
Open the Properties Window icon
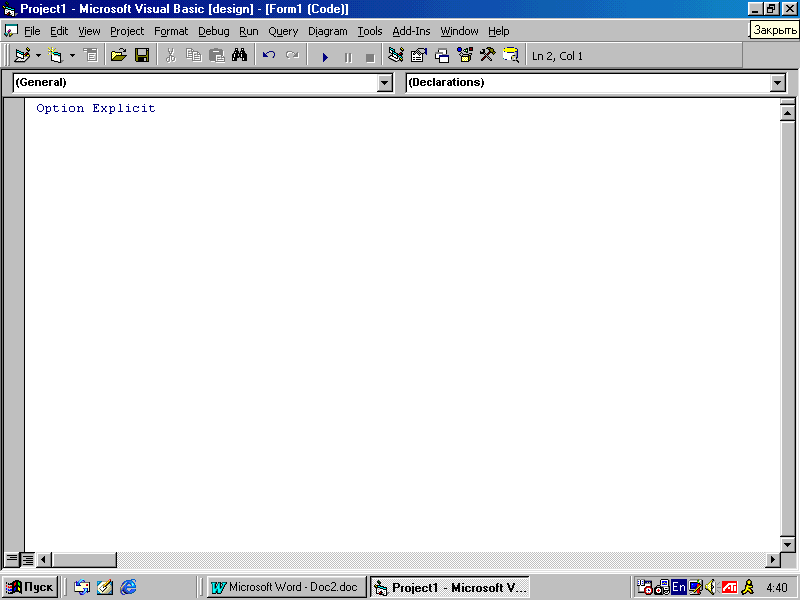pyautogui.click(x=418, y=55)
